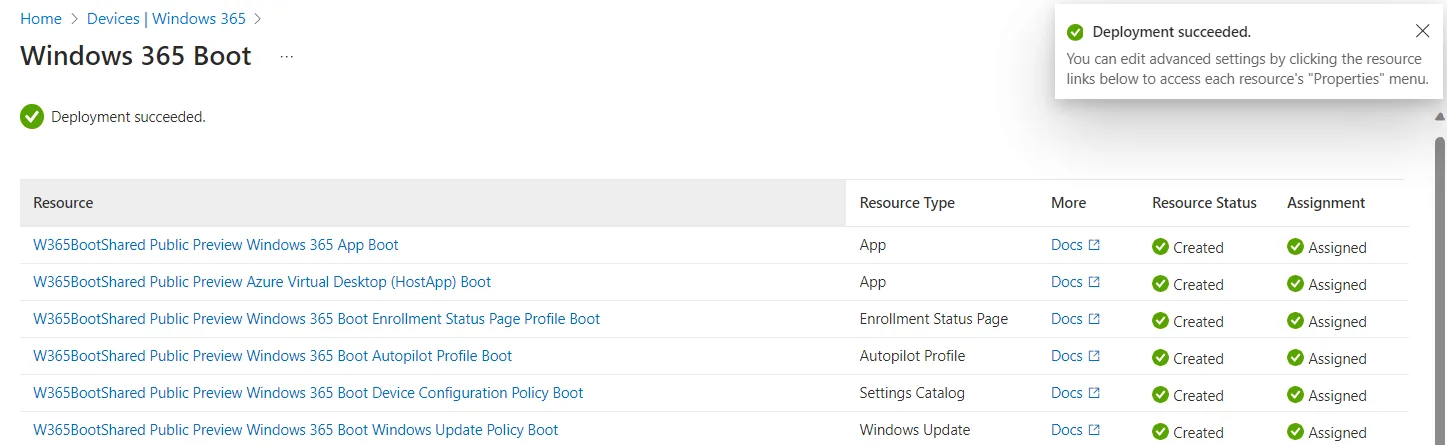Screen dimensions: 1447x445
Task: Go to Home breadcrumb
Action: (41, 19)
